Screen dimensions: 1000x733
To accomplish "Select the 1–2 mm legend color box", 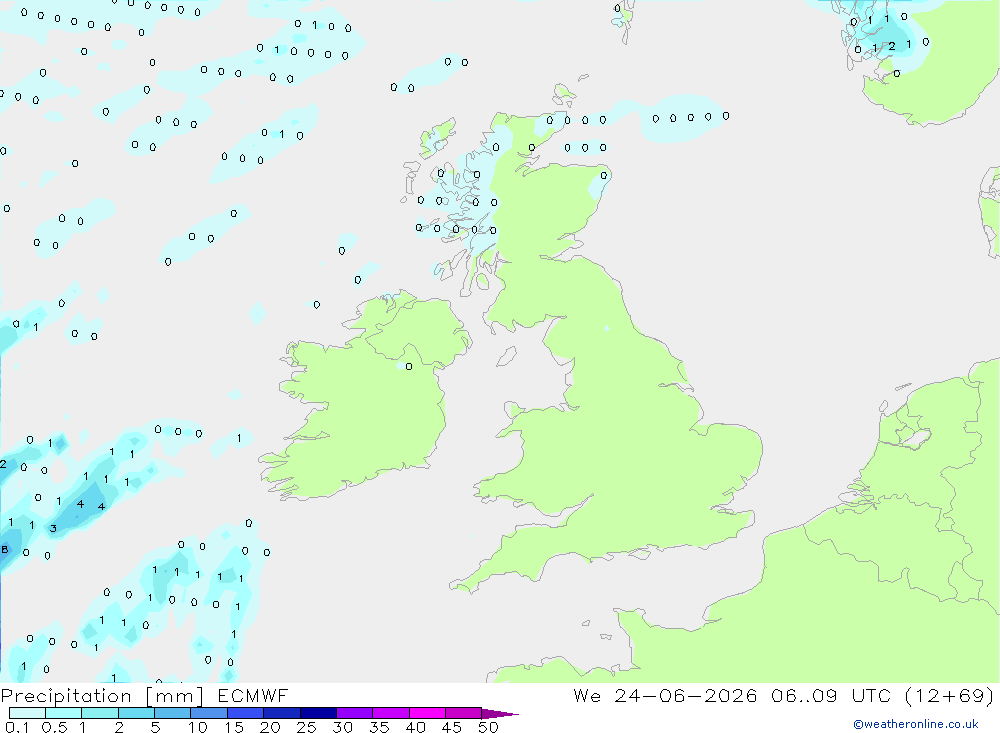I will pos(100,713).
